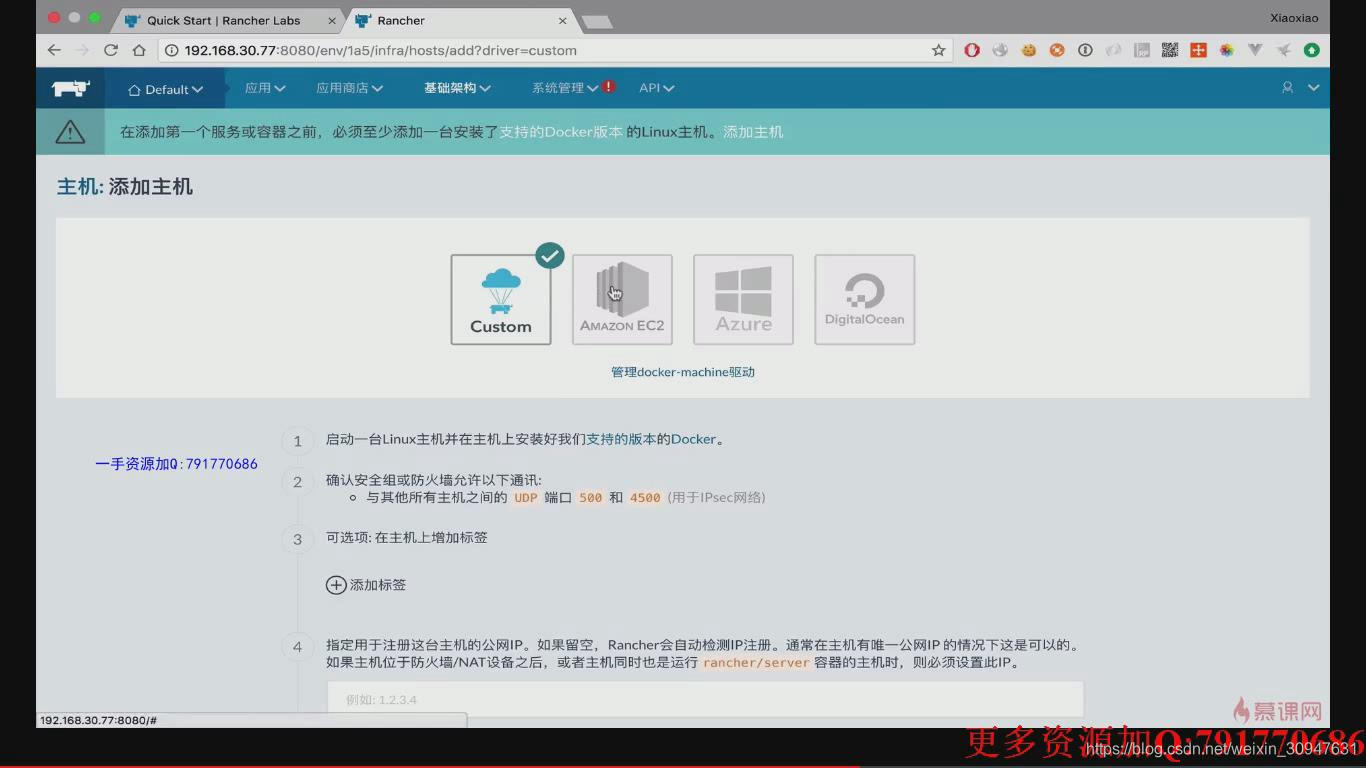Viewport: 1366px width, 768px height.
Task: Click the home icon beside Default
Action: 134,89
